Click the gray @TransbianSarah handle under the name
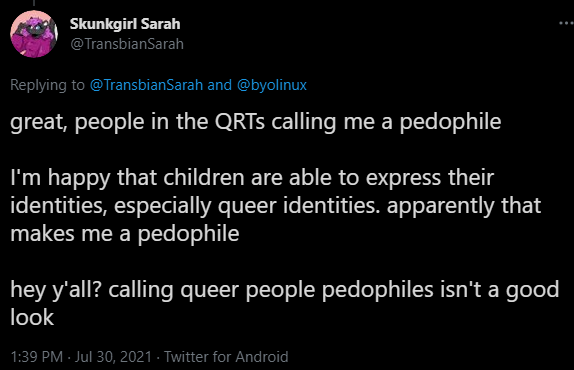This screenshot has width=574, height=370. pos(127,44)
